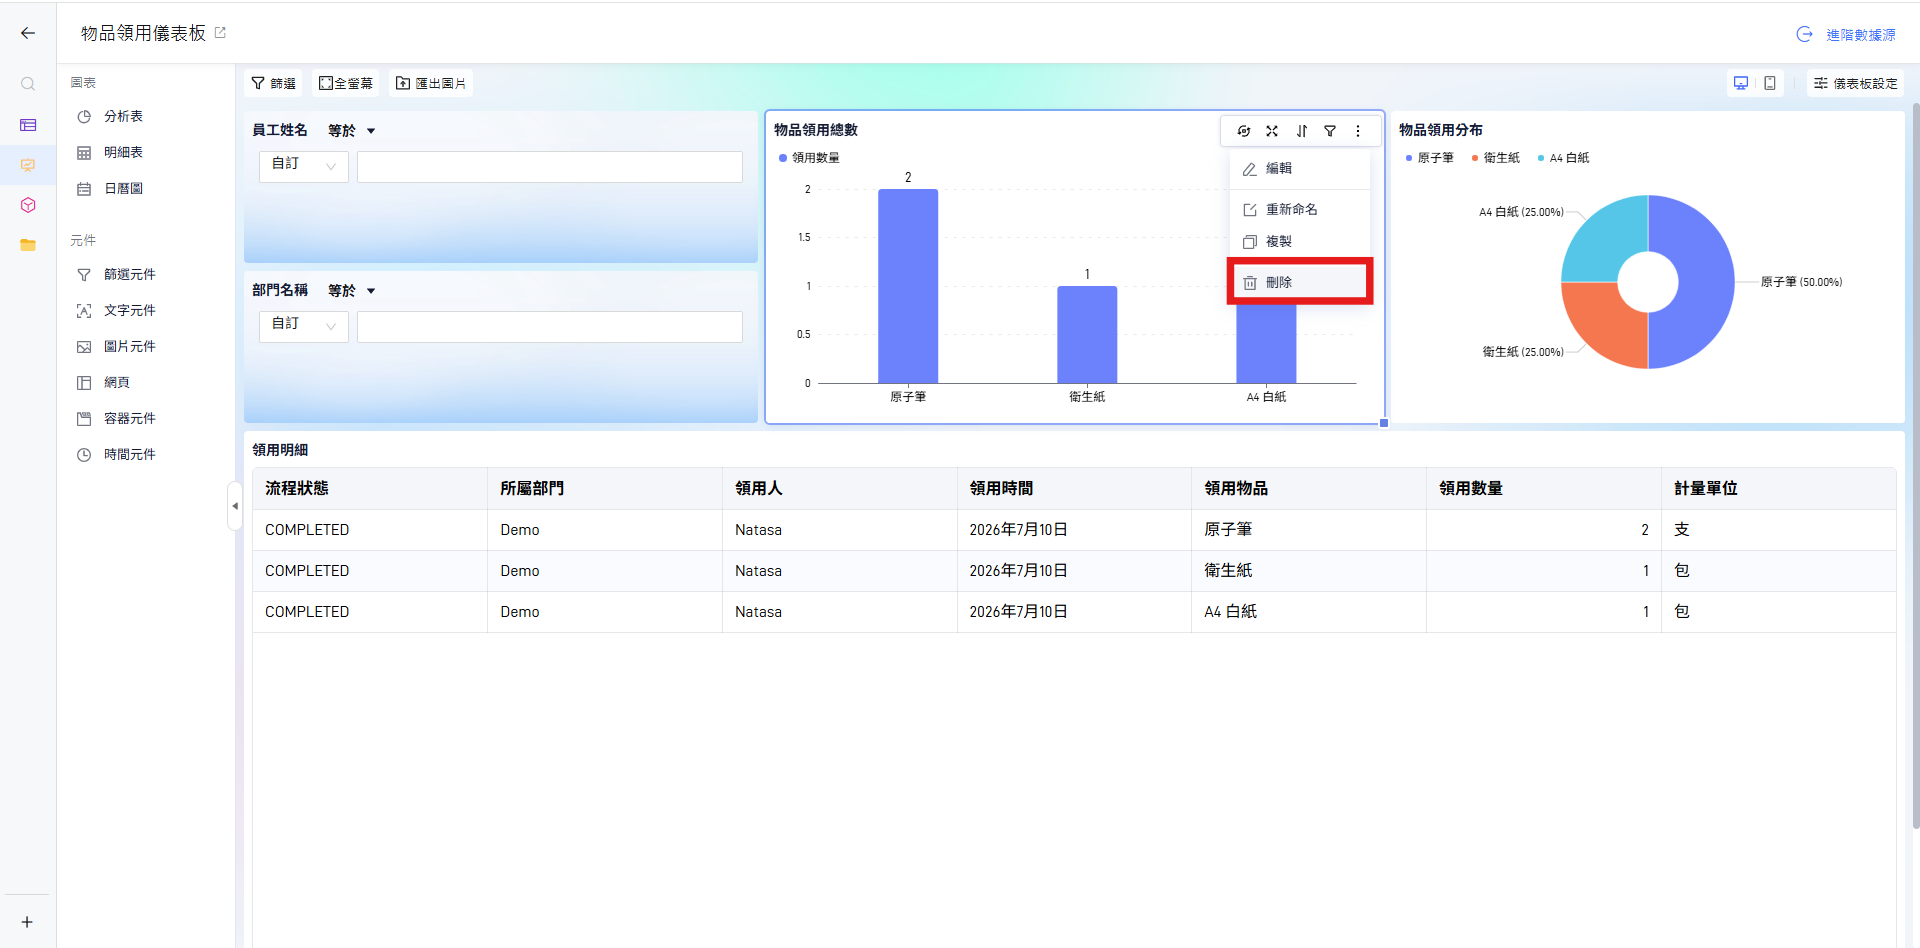
Task: Open 自訂 dropdown under 部門名稱
Action: point(304,326)
